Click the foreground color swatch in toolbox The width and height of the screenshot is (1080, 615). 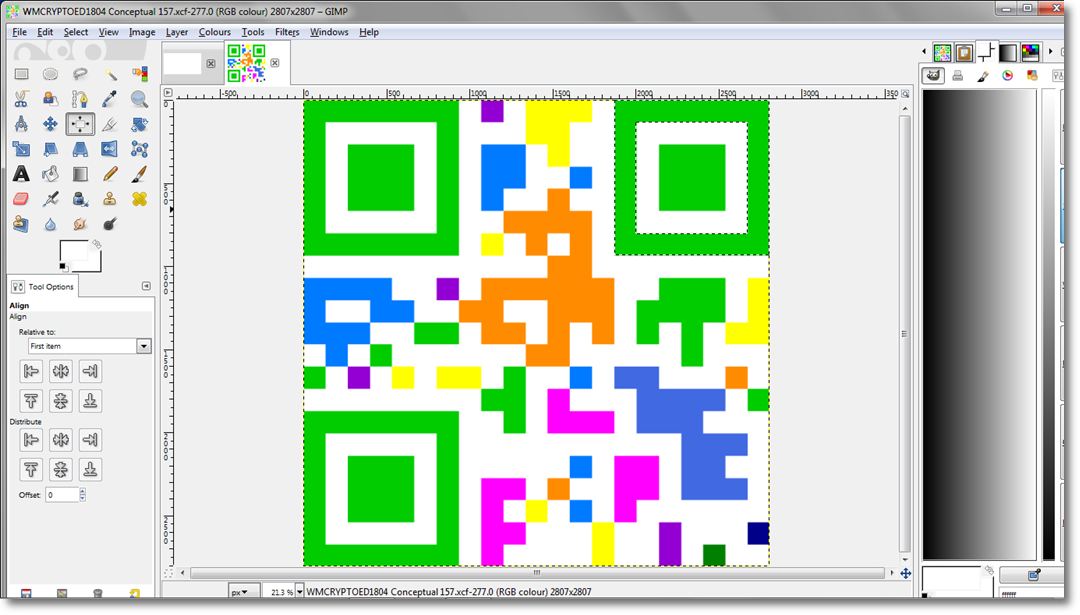tap(74, 251)
